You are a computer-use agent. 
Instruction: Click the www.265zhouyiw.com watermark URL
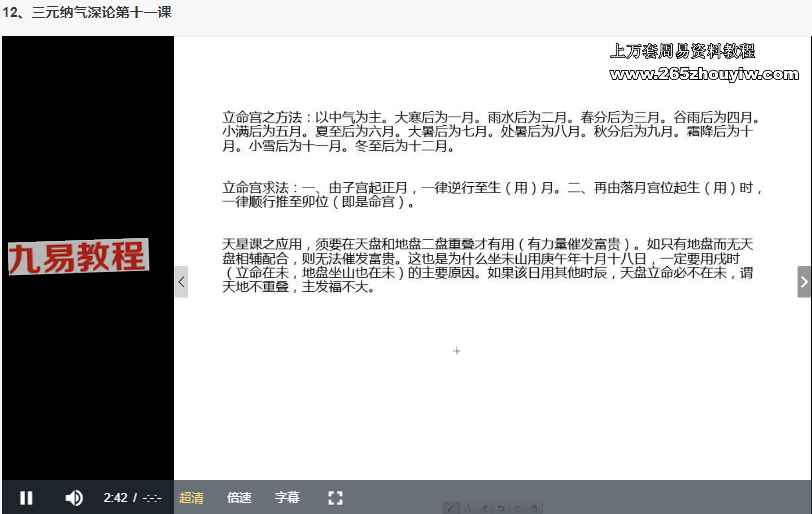[704, 74]
